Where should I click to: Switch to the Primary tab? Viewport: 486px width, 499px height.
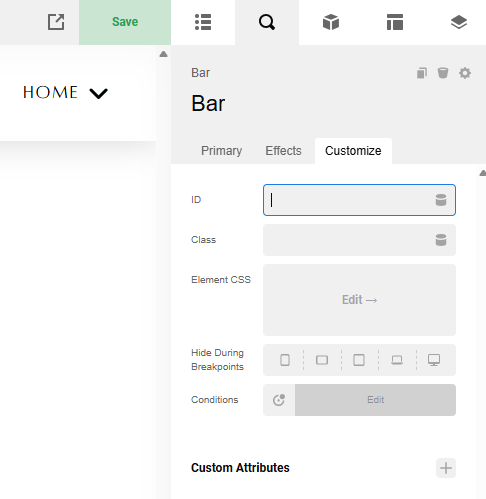[x=221, y=151]
